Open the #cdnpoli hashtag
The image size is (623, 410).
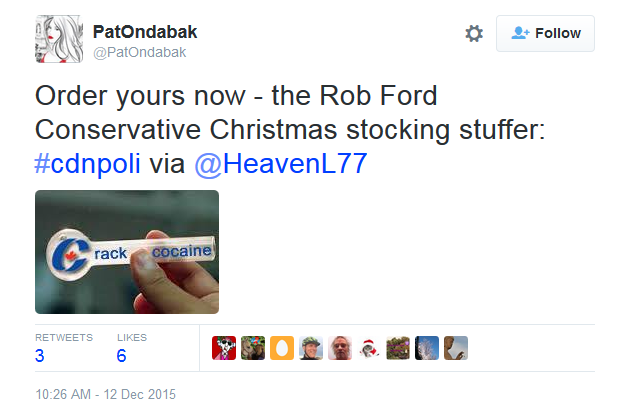point(88,164)
